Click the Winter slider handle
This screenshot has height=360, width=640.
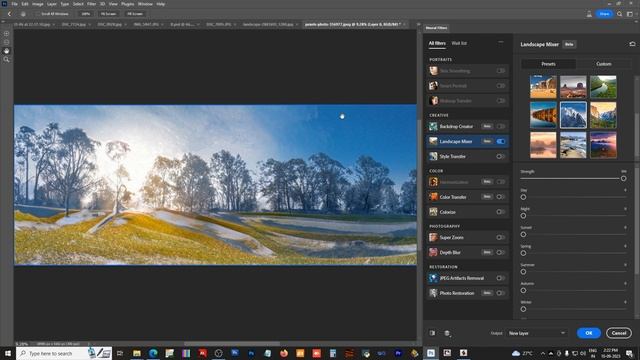[523, 309]
